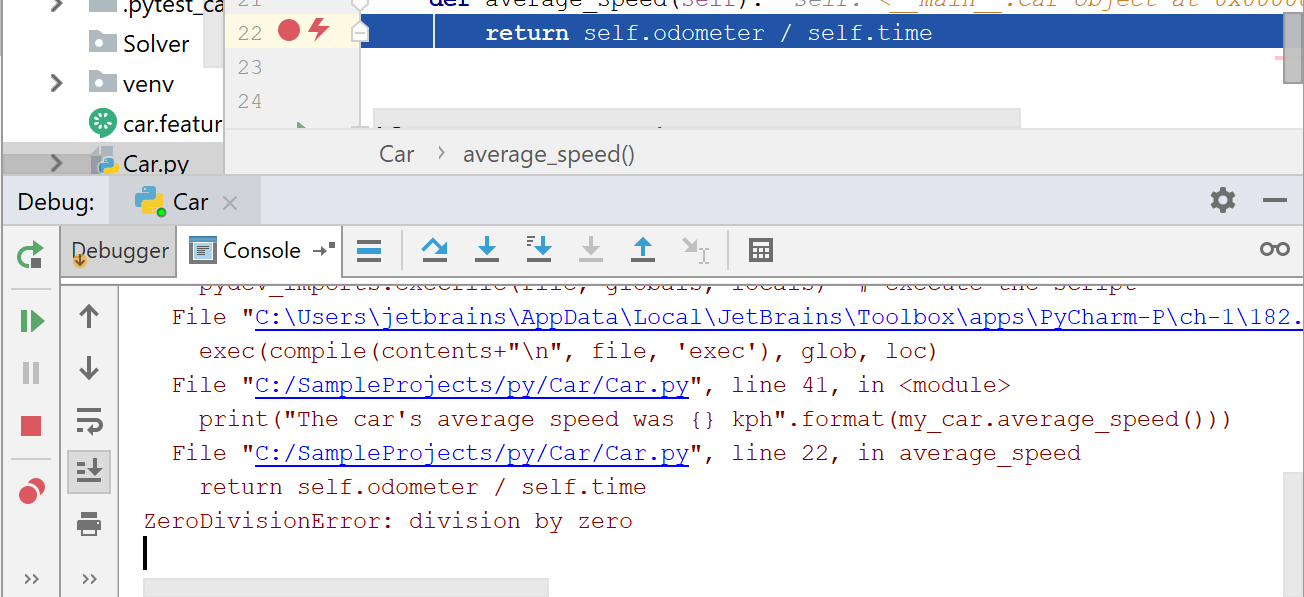Collapse average_speed method fold marker

click(360, 33)
